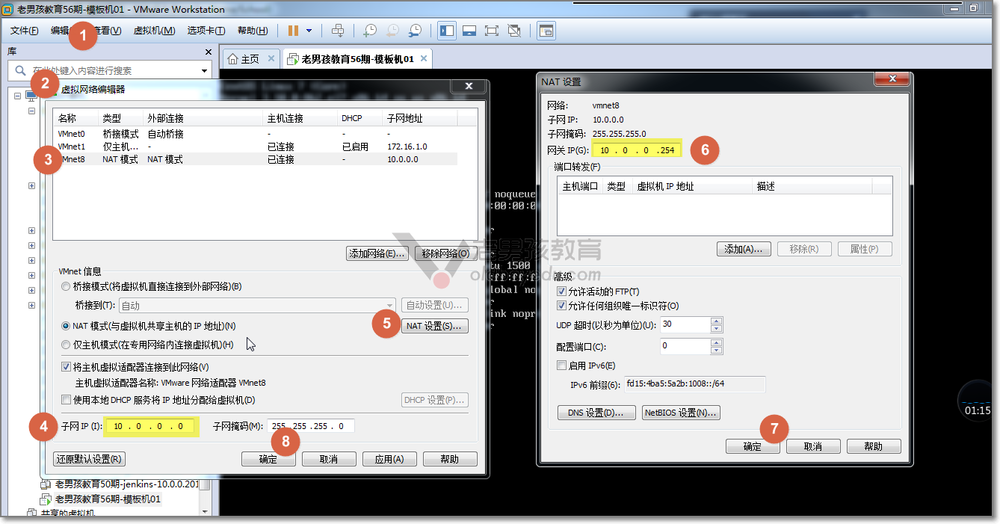Toggle 允许任何组织唯一标识符 checkbox
The image size is (1000, 524).
pos(561,306)
